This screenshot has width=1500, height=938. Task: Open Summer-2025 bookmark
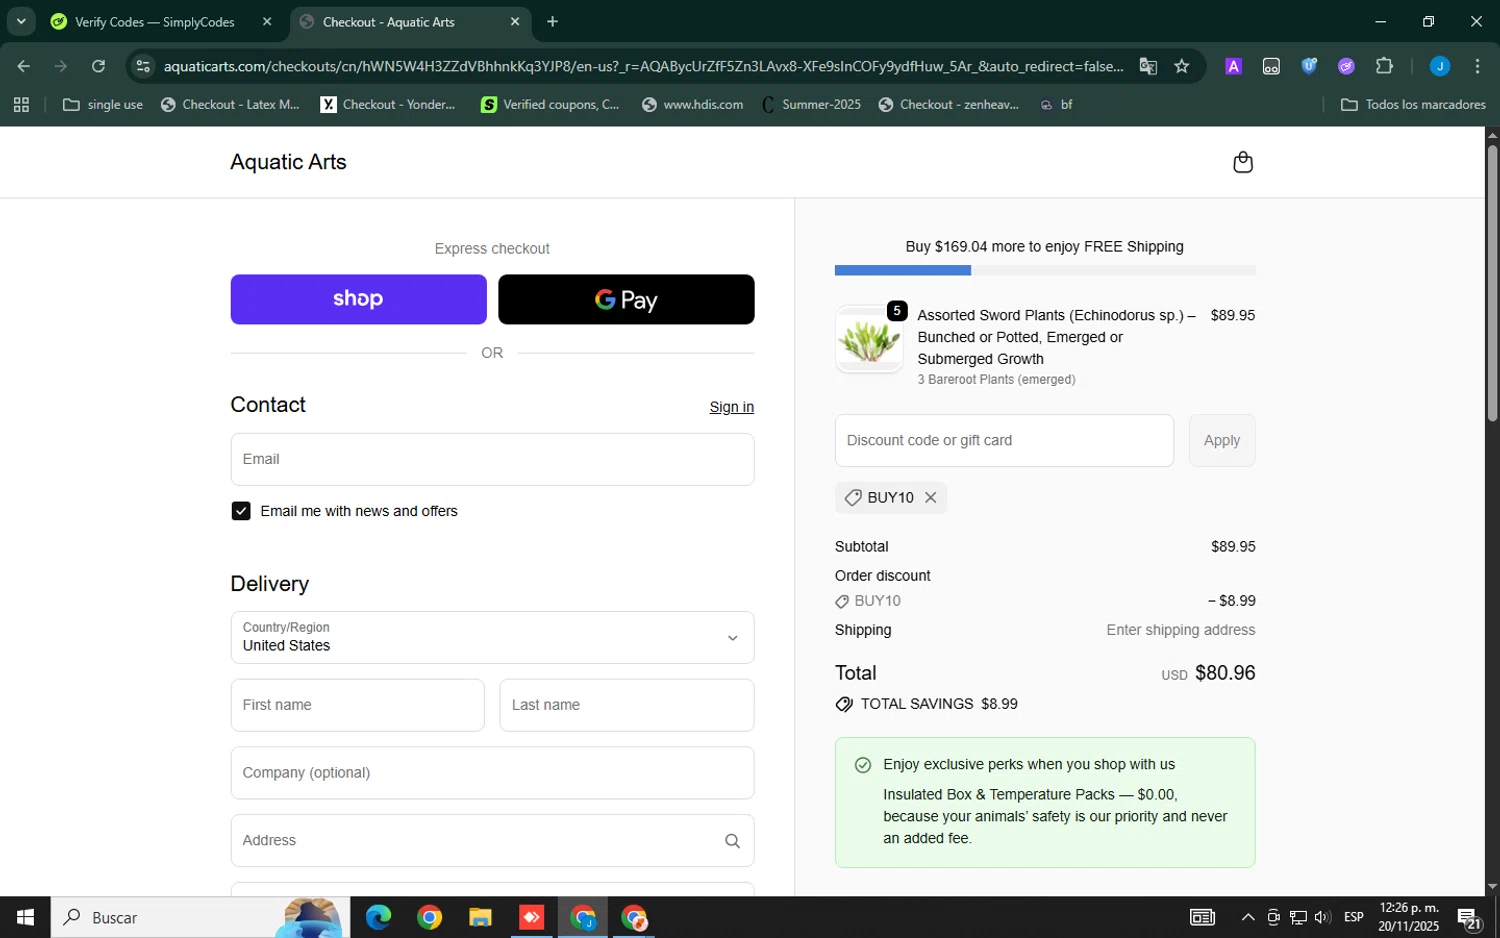(x=811, y=104)
